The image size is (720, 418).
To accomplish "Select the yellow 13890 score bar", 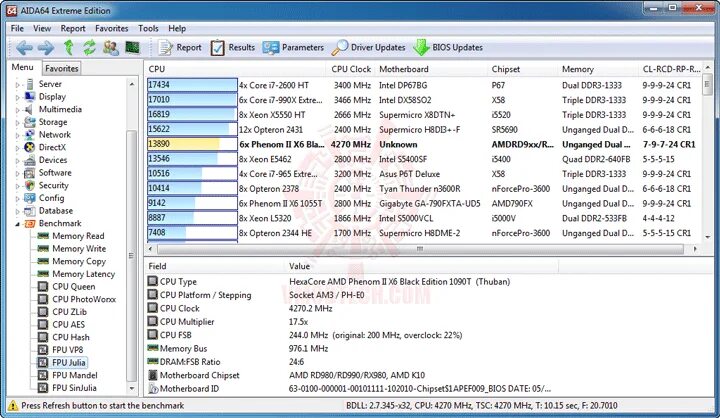I will click(x=192, y=144).
